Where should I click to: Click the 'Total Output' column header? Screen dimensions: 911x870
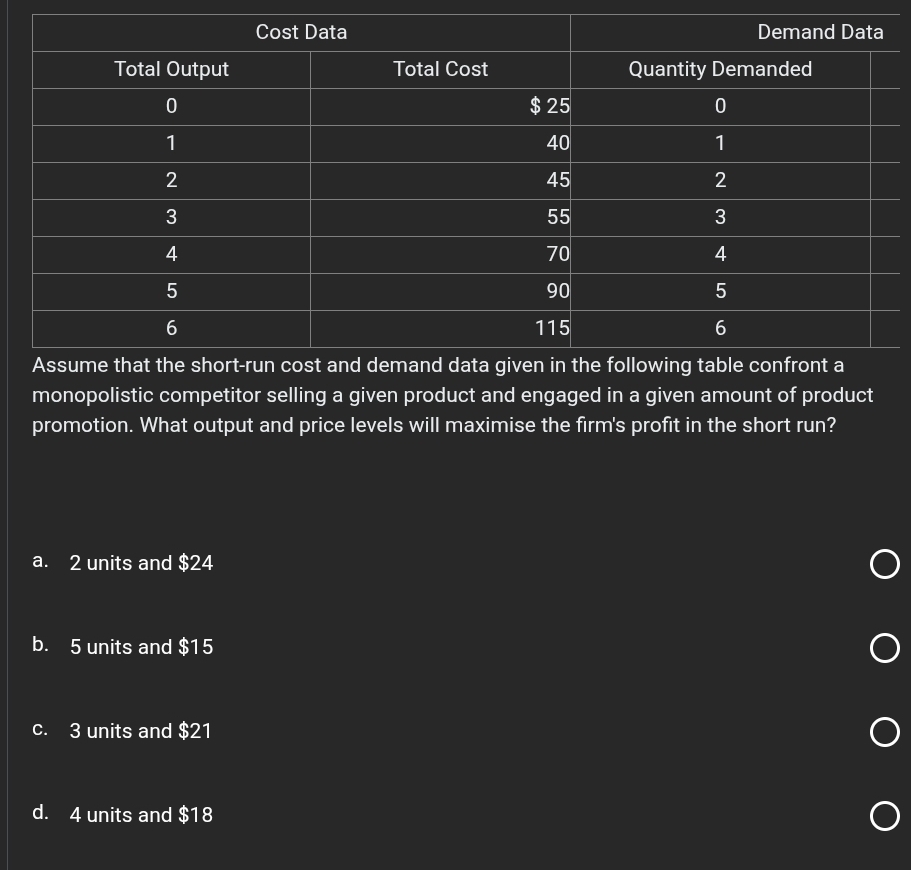pos(171,69)
